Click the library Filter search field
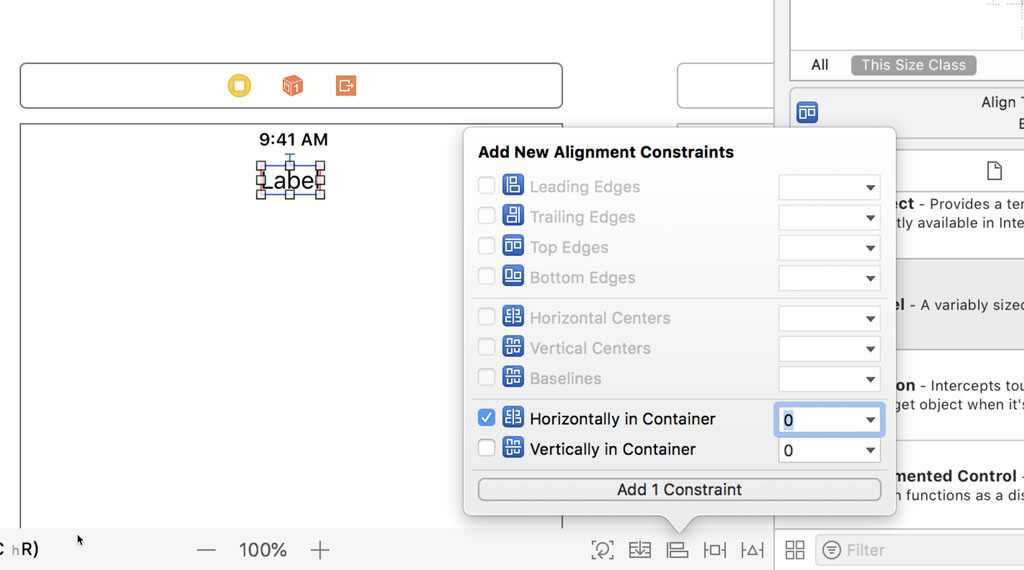 (920, 550)
